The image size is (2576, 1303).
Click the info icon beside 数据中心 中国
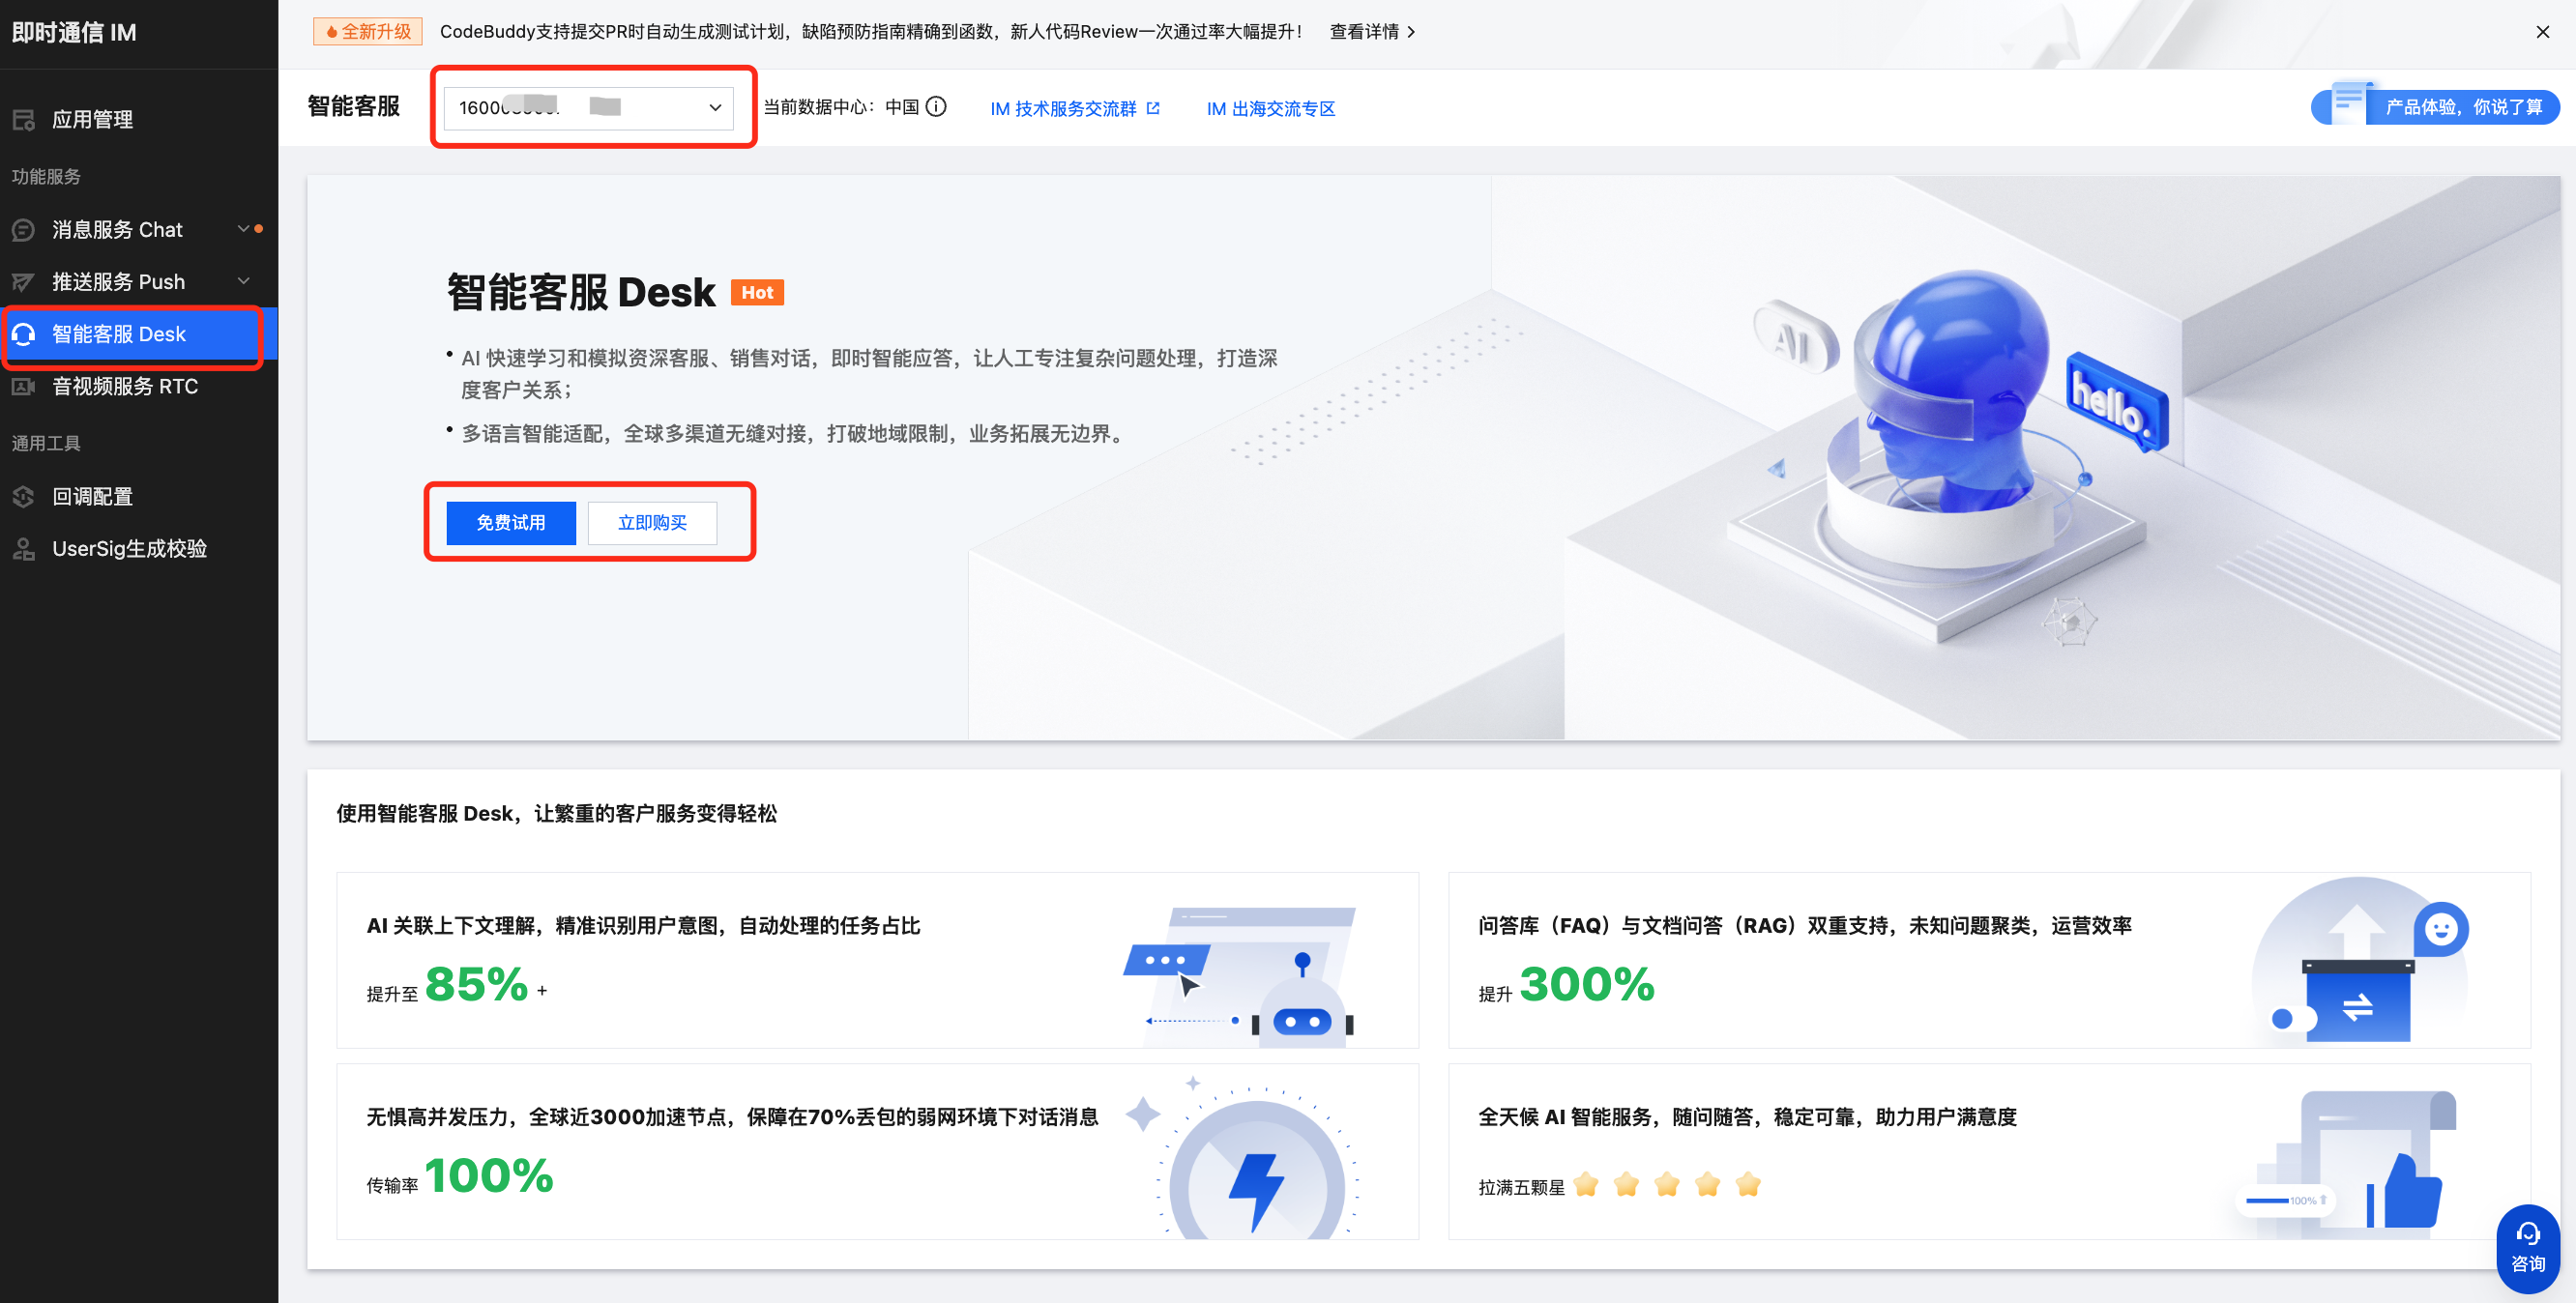pos(936,107)
